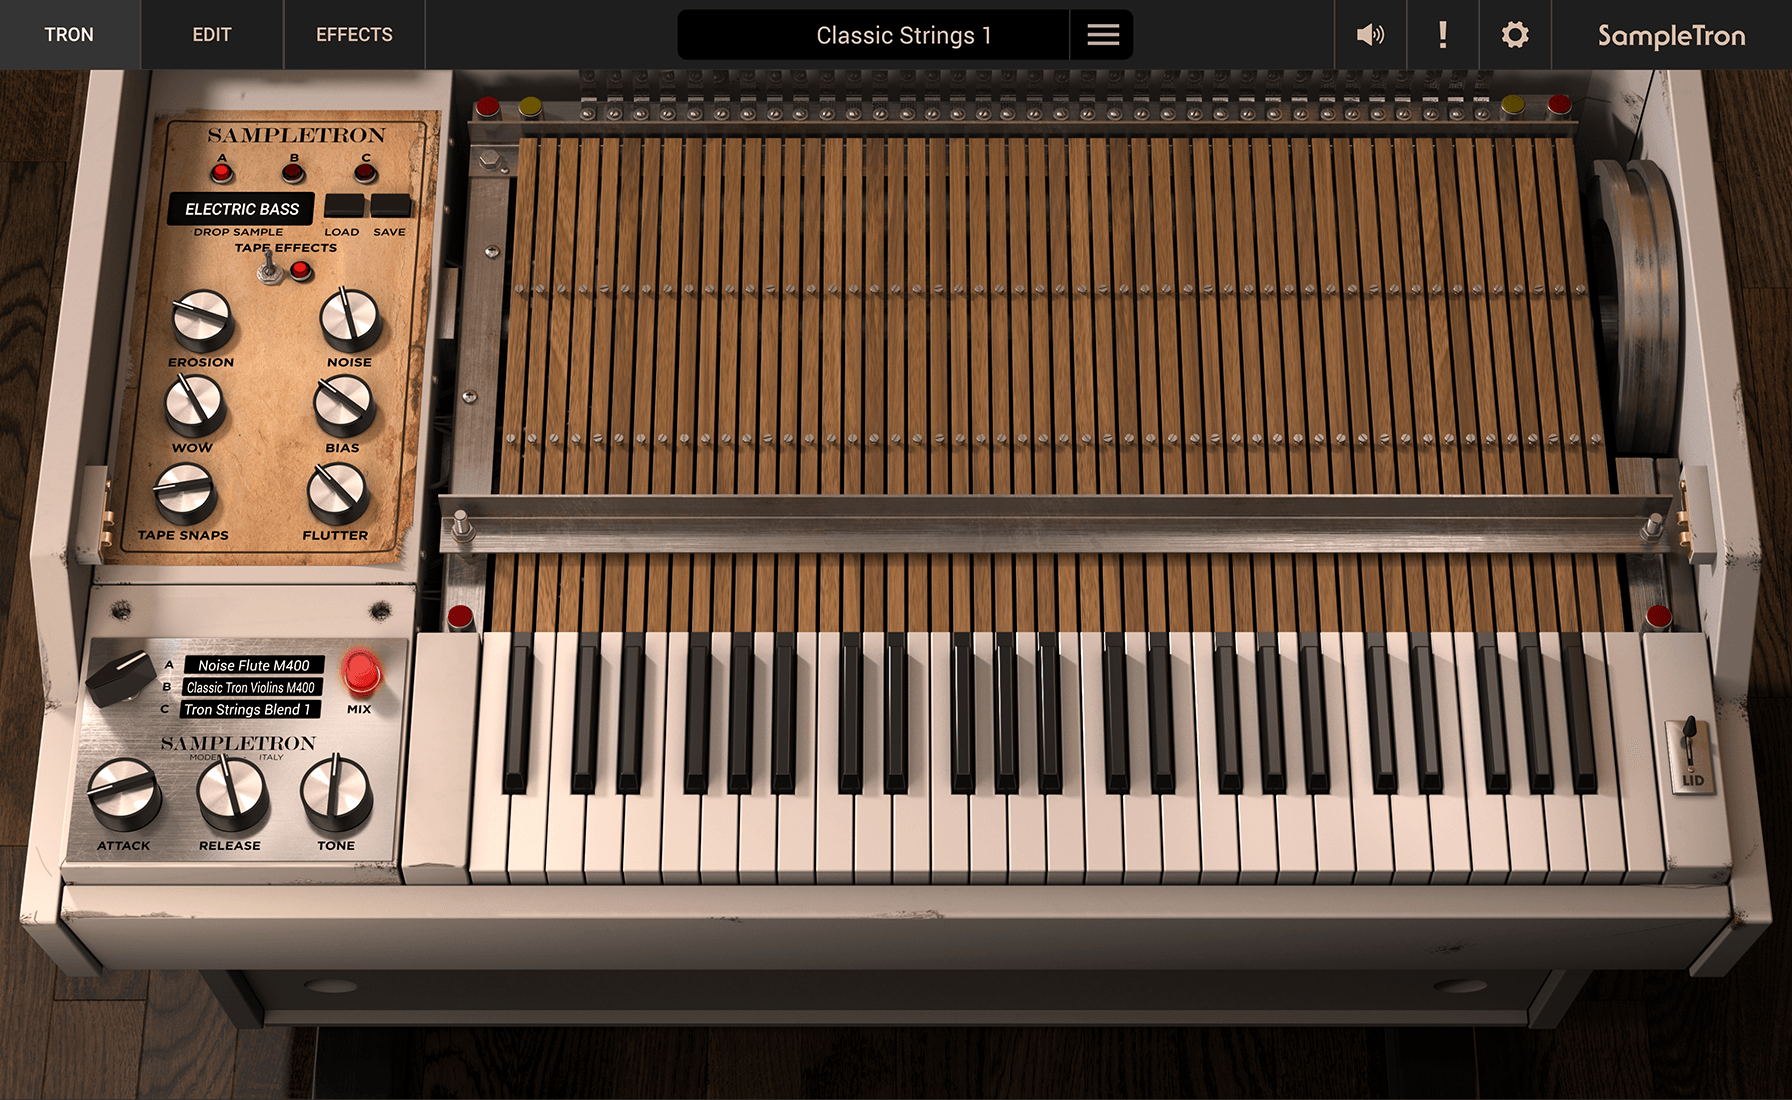This screenshot has width=1792, height=1100.
Task: Flip the TAPE EFFECTS toggle switch
Action: (x=270, y=267)
